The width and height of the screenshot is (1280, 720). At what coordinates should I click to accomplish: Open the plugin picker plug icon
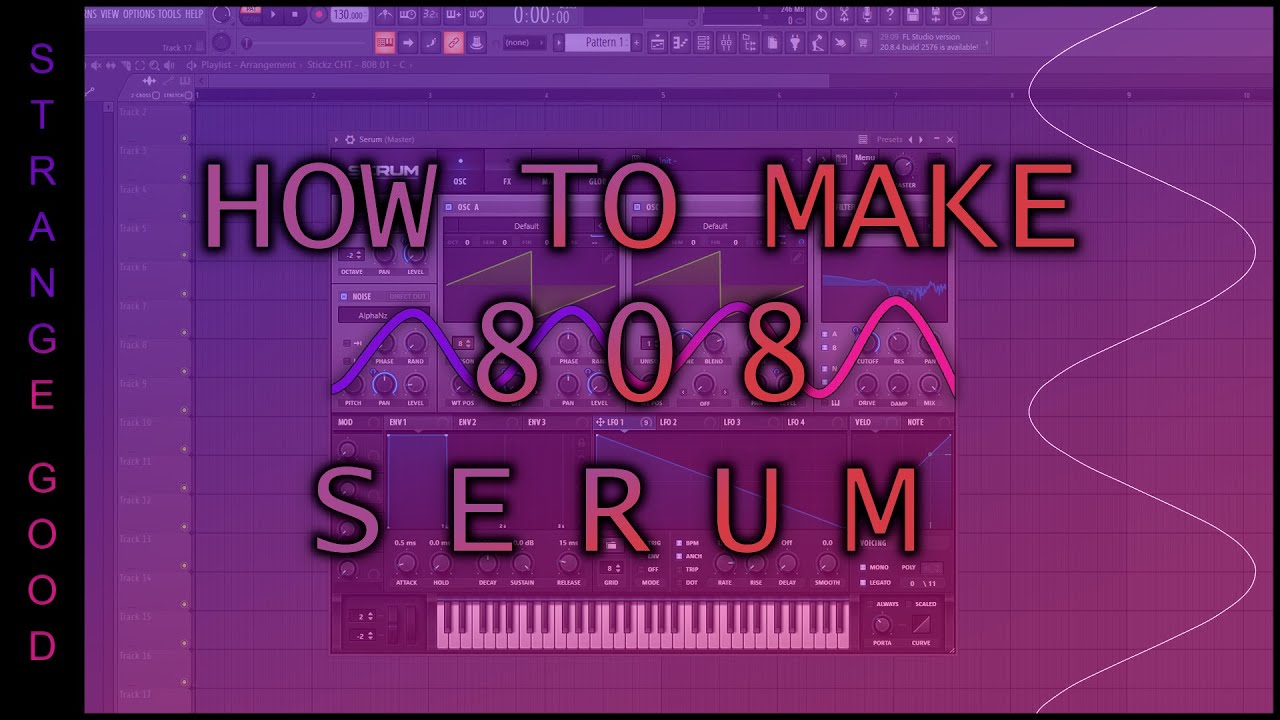795,43
